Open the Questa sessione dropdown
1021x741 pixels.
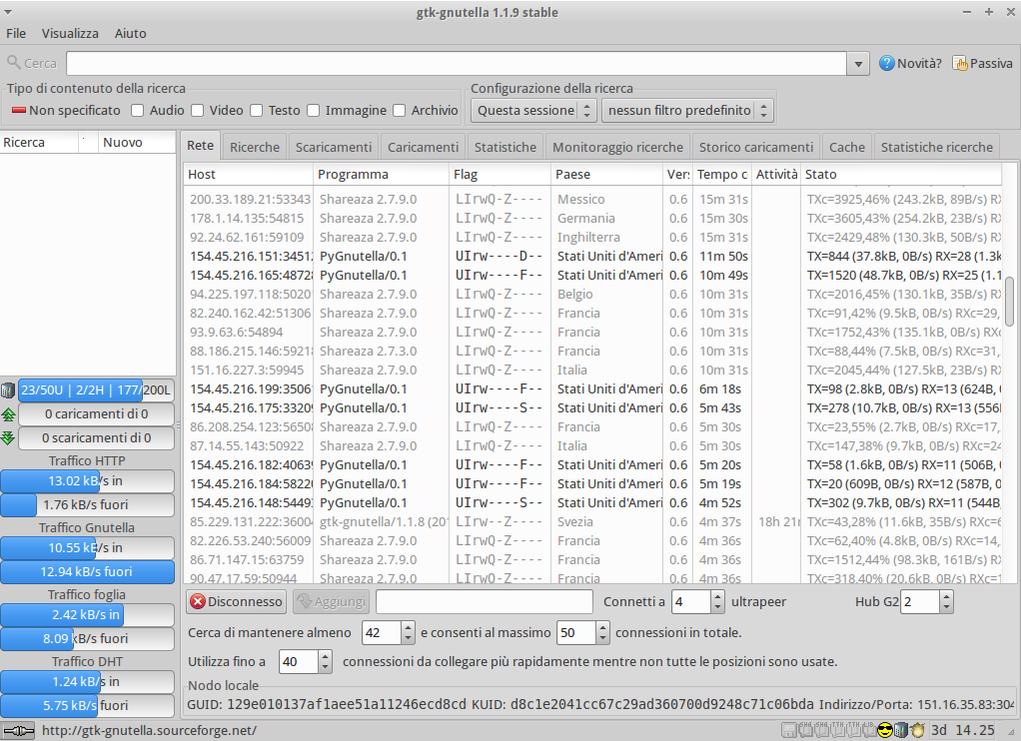tap(533, 111)
